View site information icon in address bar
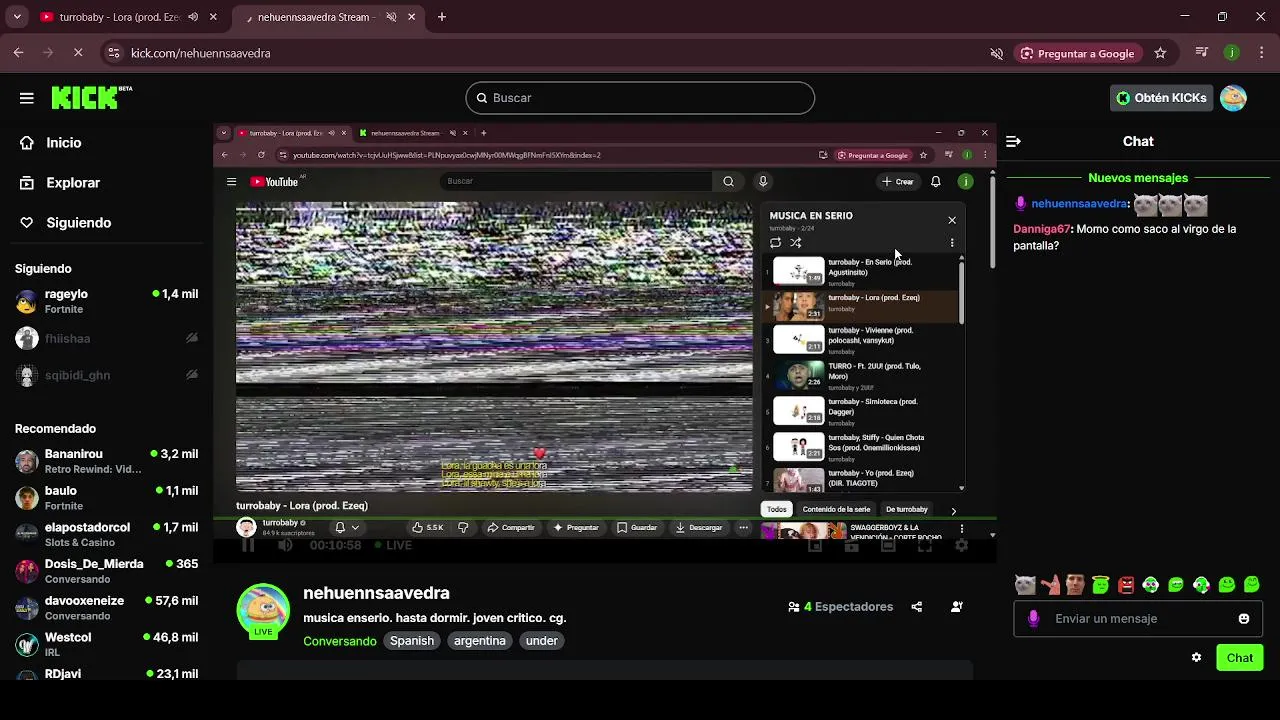 [x=114, y=53]
